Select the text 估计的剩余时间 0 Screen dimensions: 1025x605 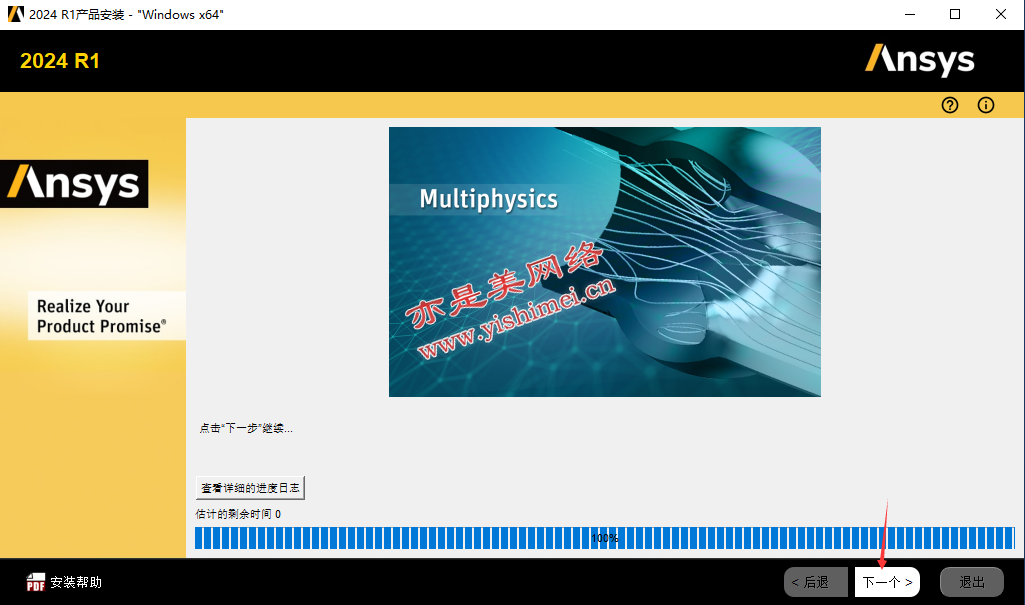tap(239, 514)
